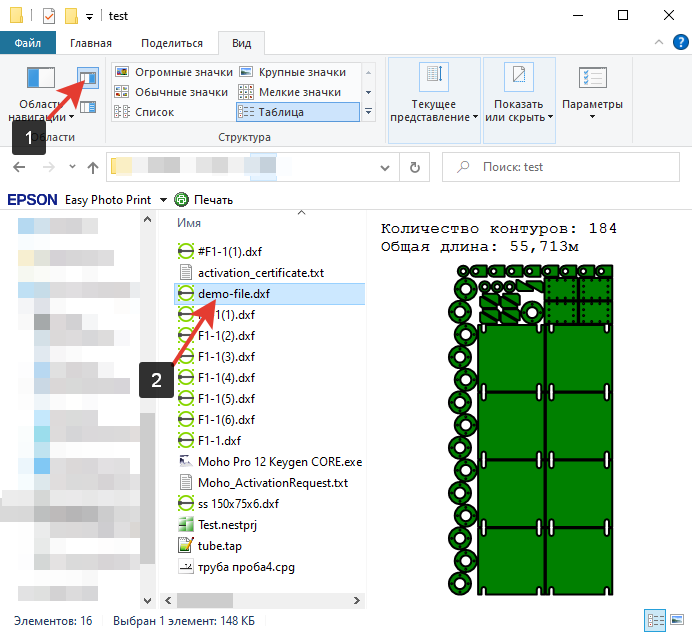Click Moho_ActivationRequest.txt file icon
Screen dimensions: 692x633
coord(186,482)
